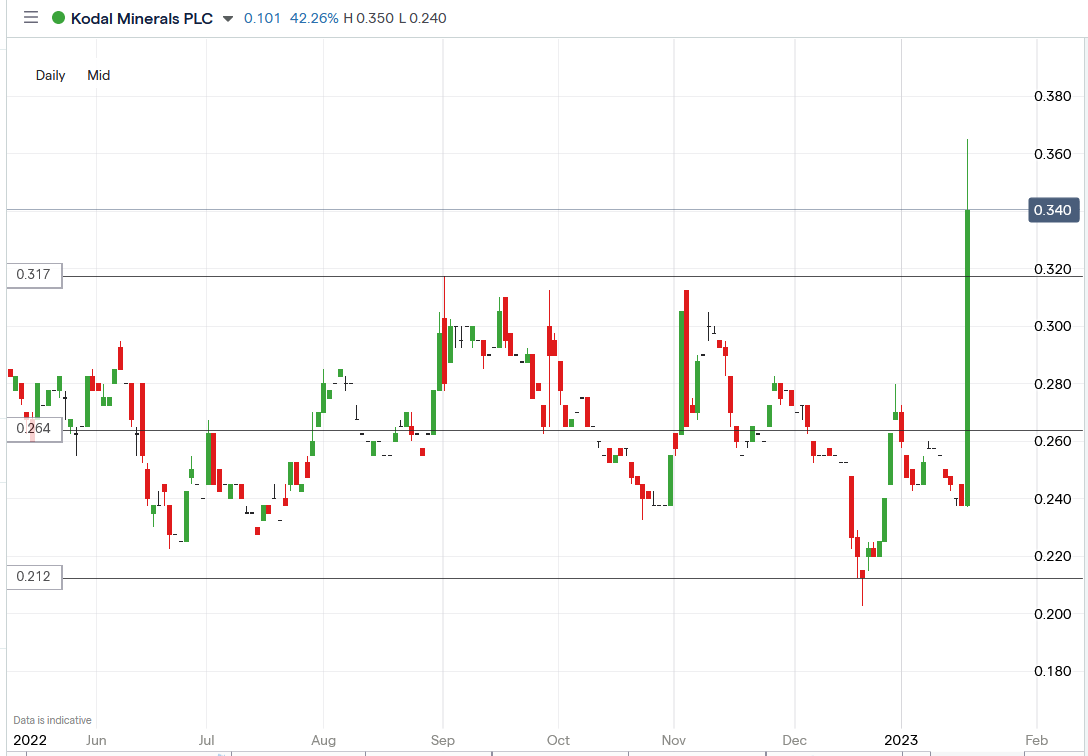Click the 0.360 price axis label
The height and width of the screenshot is (756, 1088).
click(1053, 154)
